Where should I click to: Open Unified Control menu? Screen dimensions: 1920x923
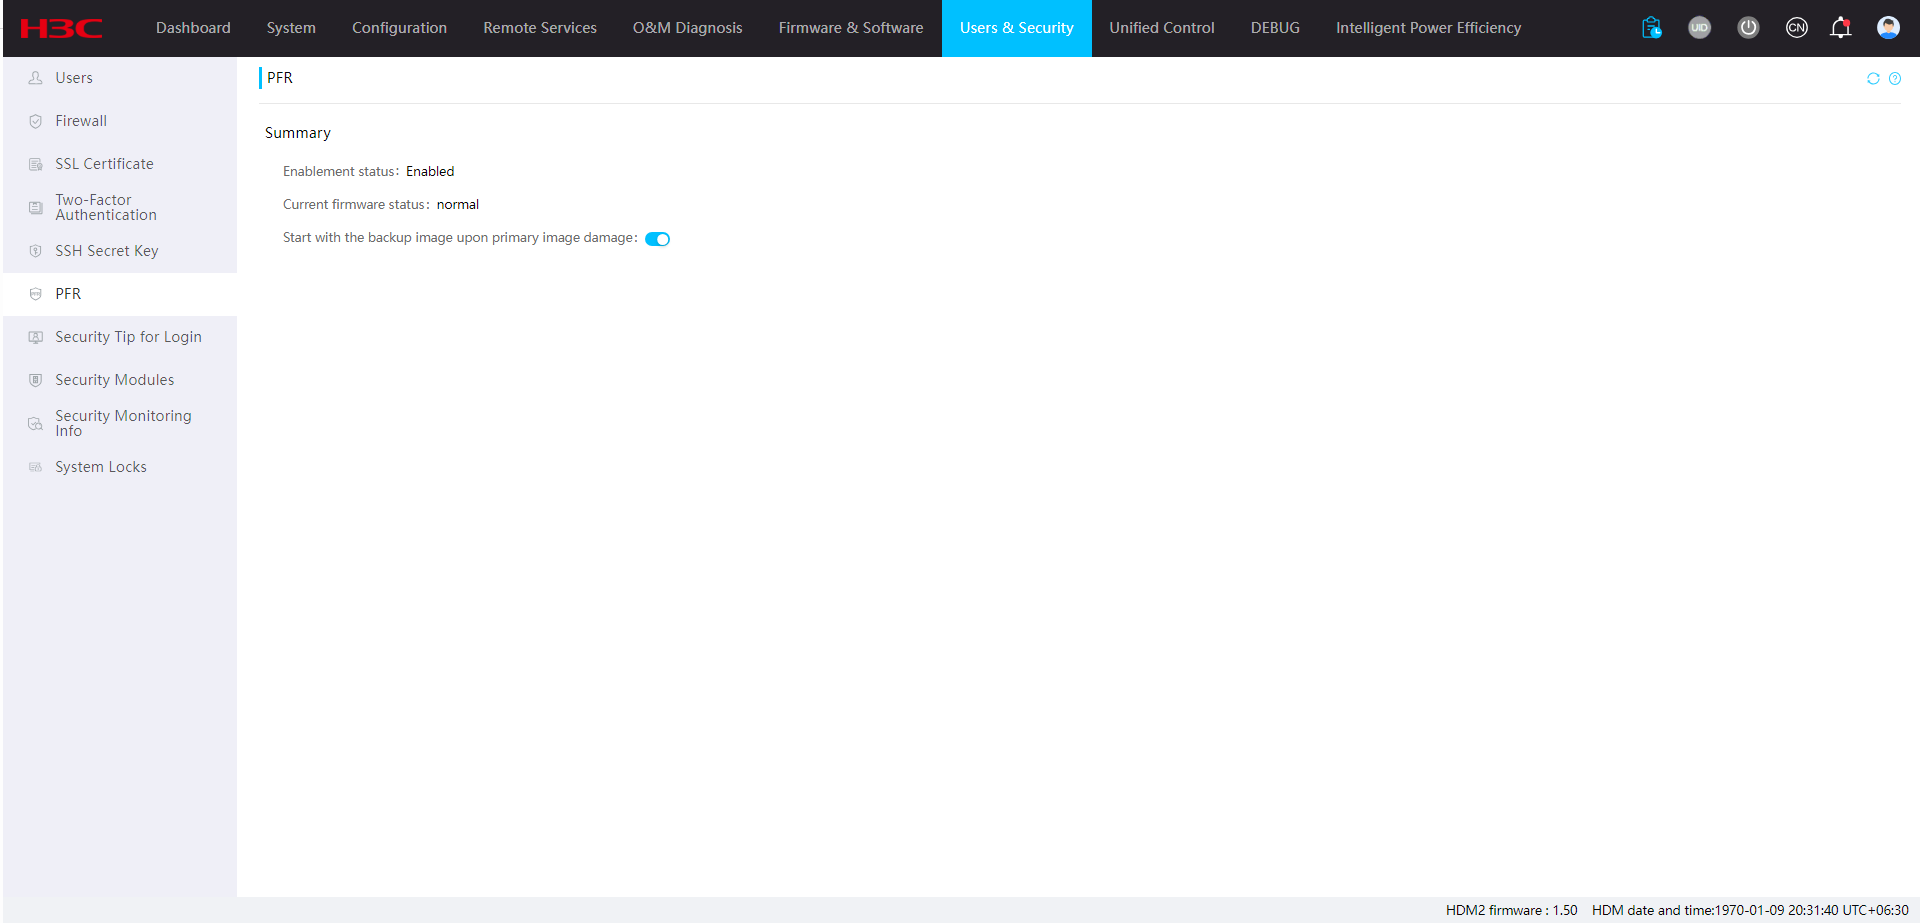click(1162, 28)
